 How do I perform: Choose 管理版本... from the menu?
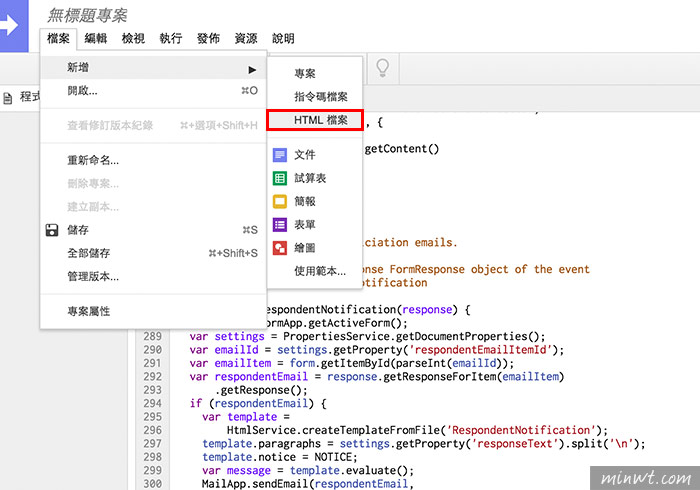coord(153,276)
